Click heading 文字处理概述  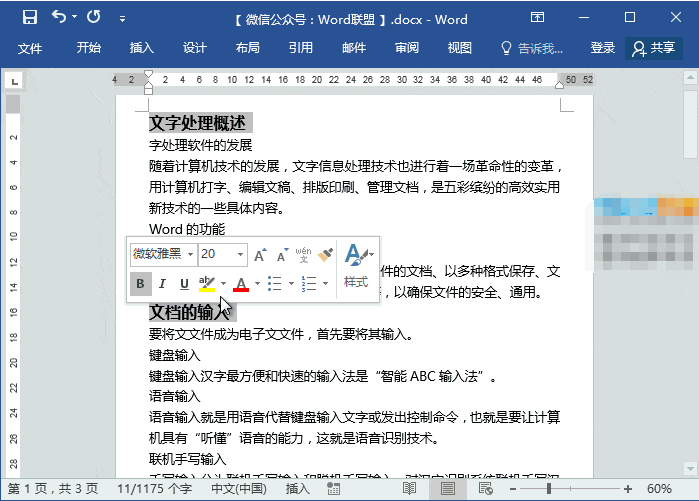coord(197,123)
